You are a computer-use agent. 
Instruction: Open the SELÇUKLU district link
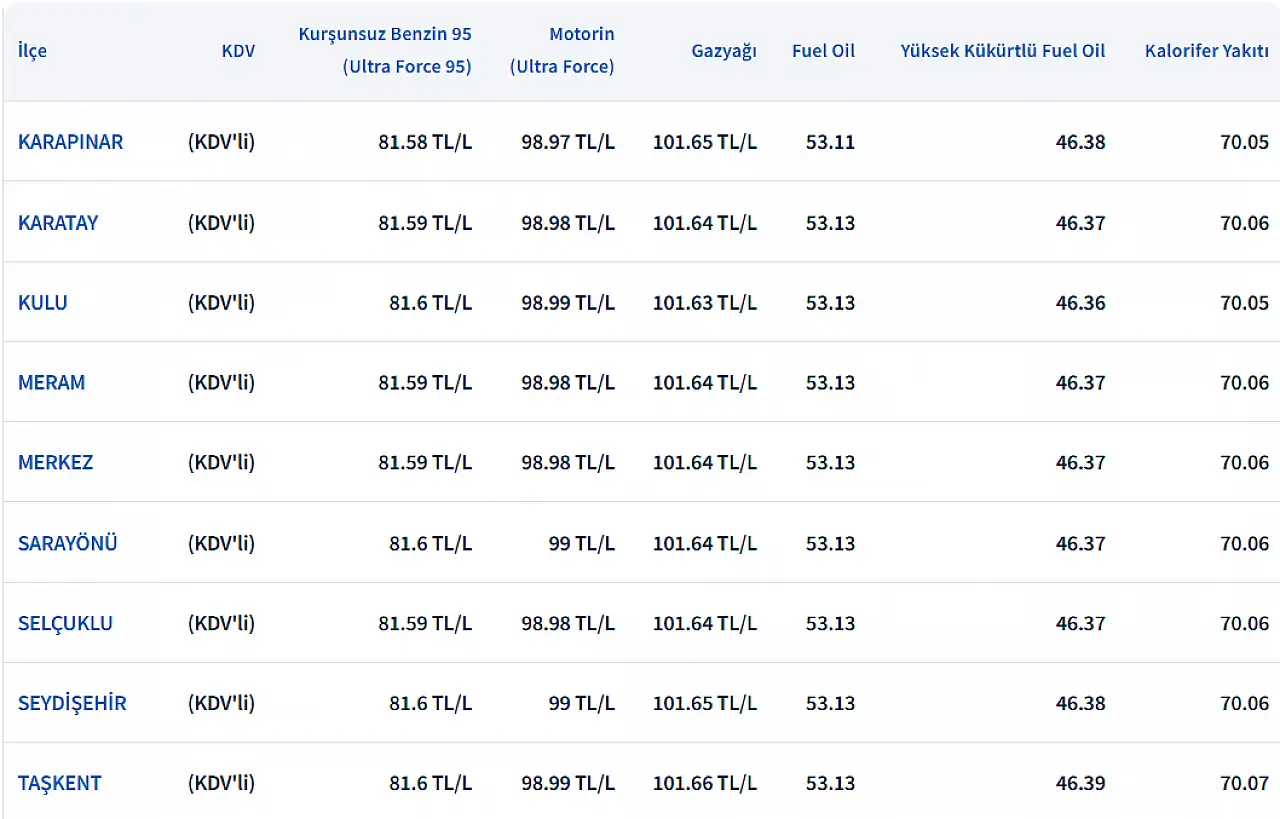coord(65,624)
